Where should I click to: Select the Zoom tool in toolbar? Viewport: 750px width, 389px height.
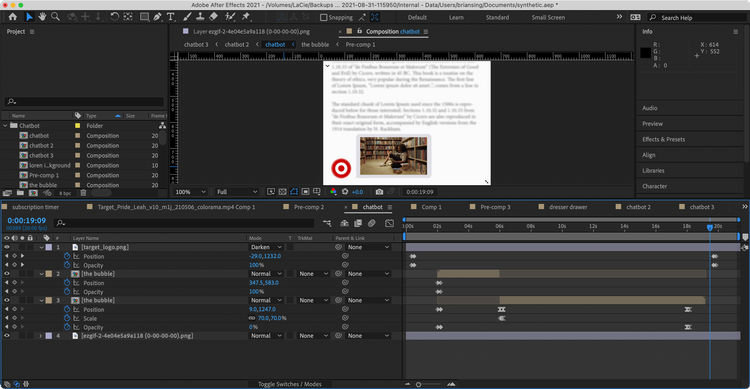pyautogui.click(x=55, y=17)
